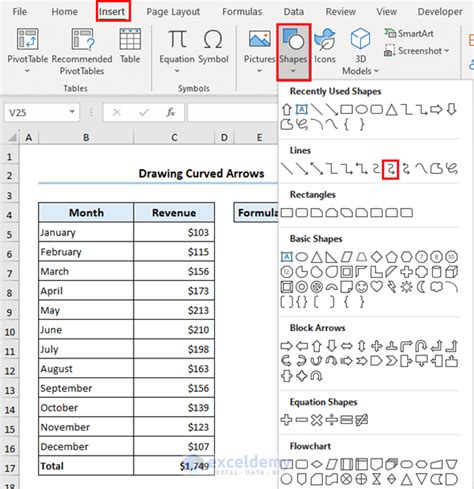
Task: Expand the Pictures dropdown arrow
Action: coord(259,71)
